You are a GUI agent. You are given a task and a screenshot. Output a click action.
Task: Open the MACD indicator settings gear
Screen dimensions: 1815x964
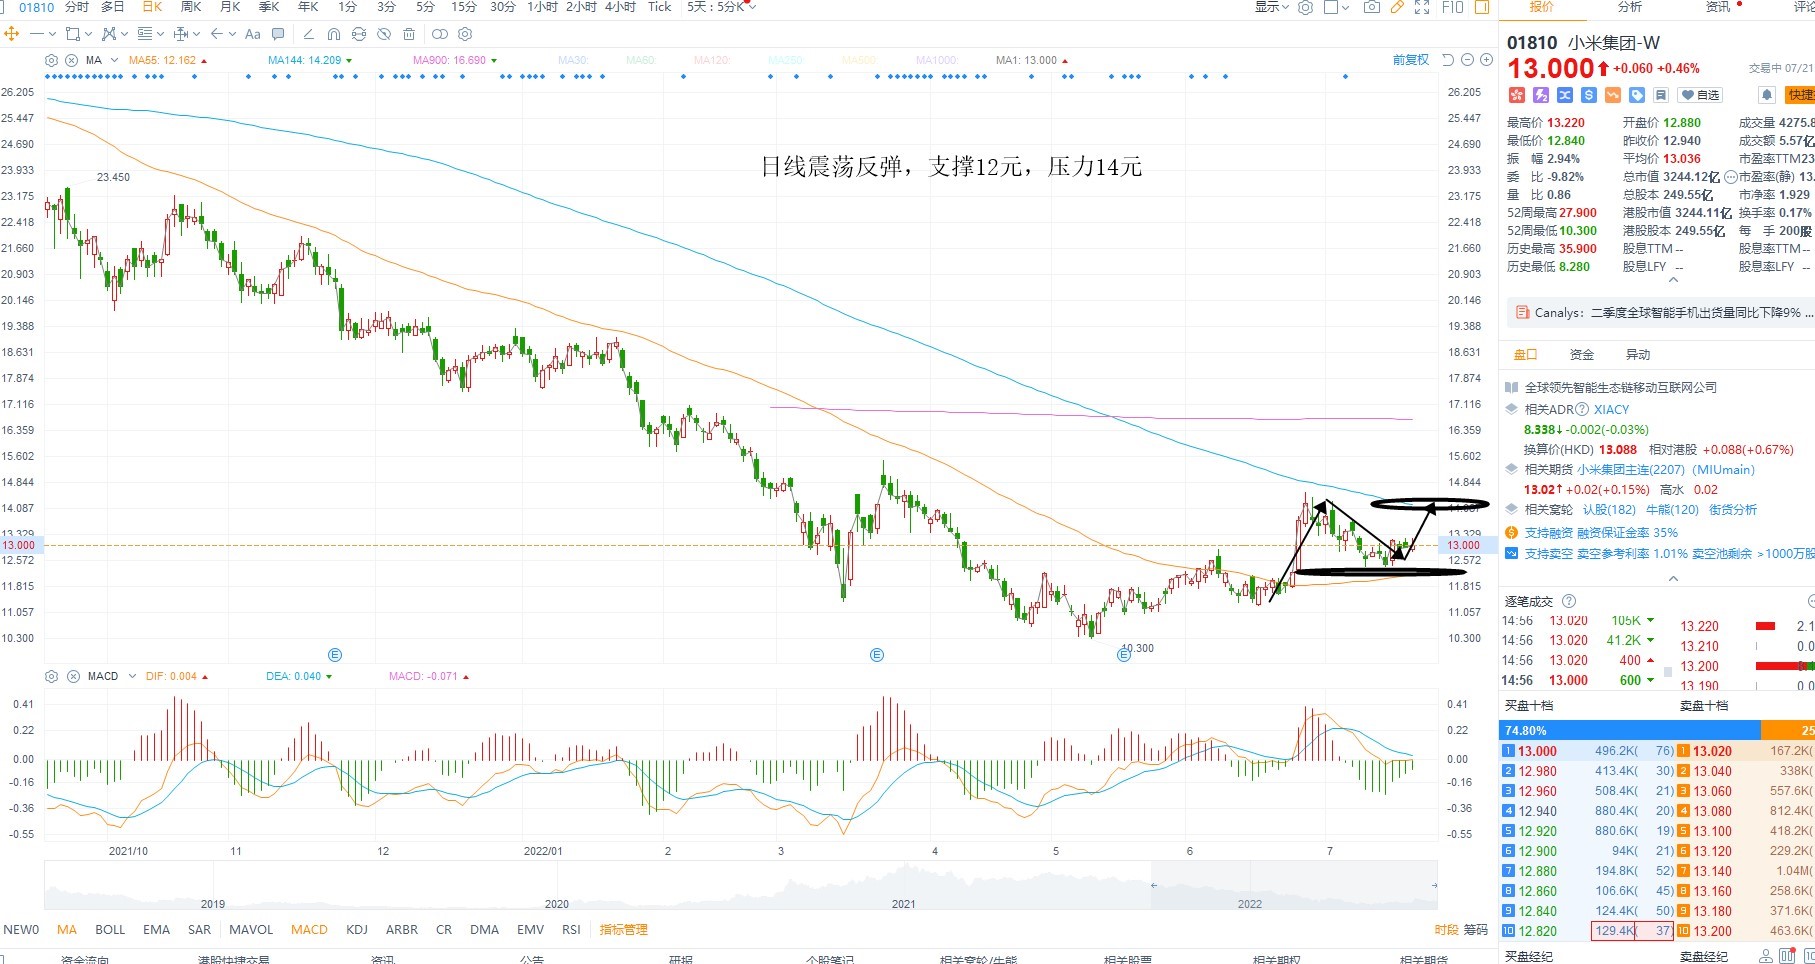52,676
